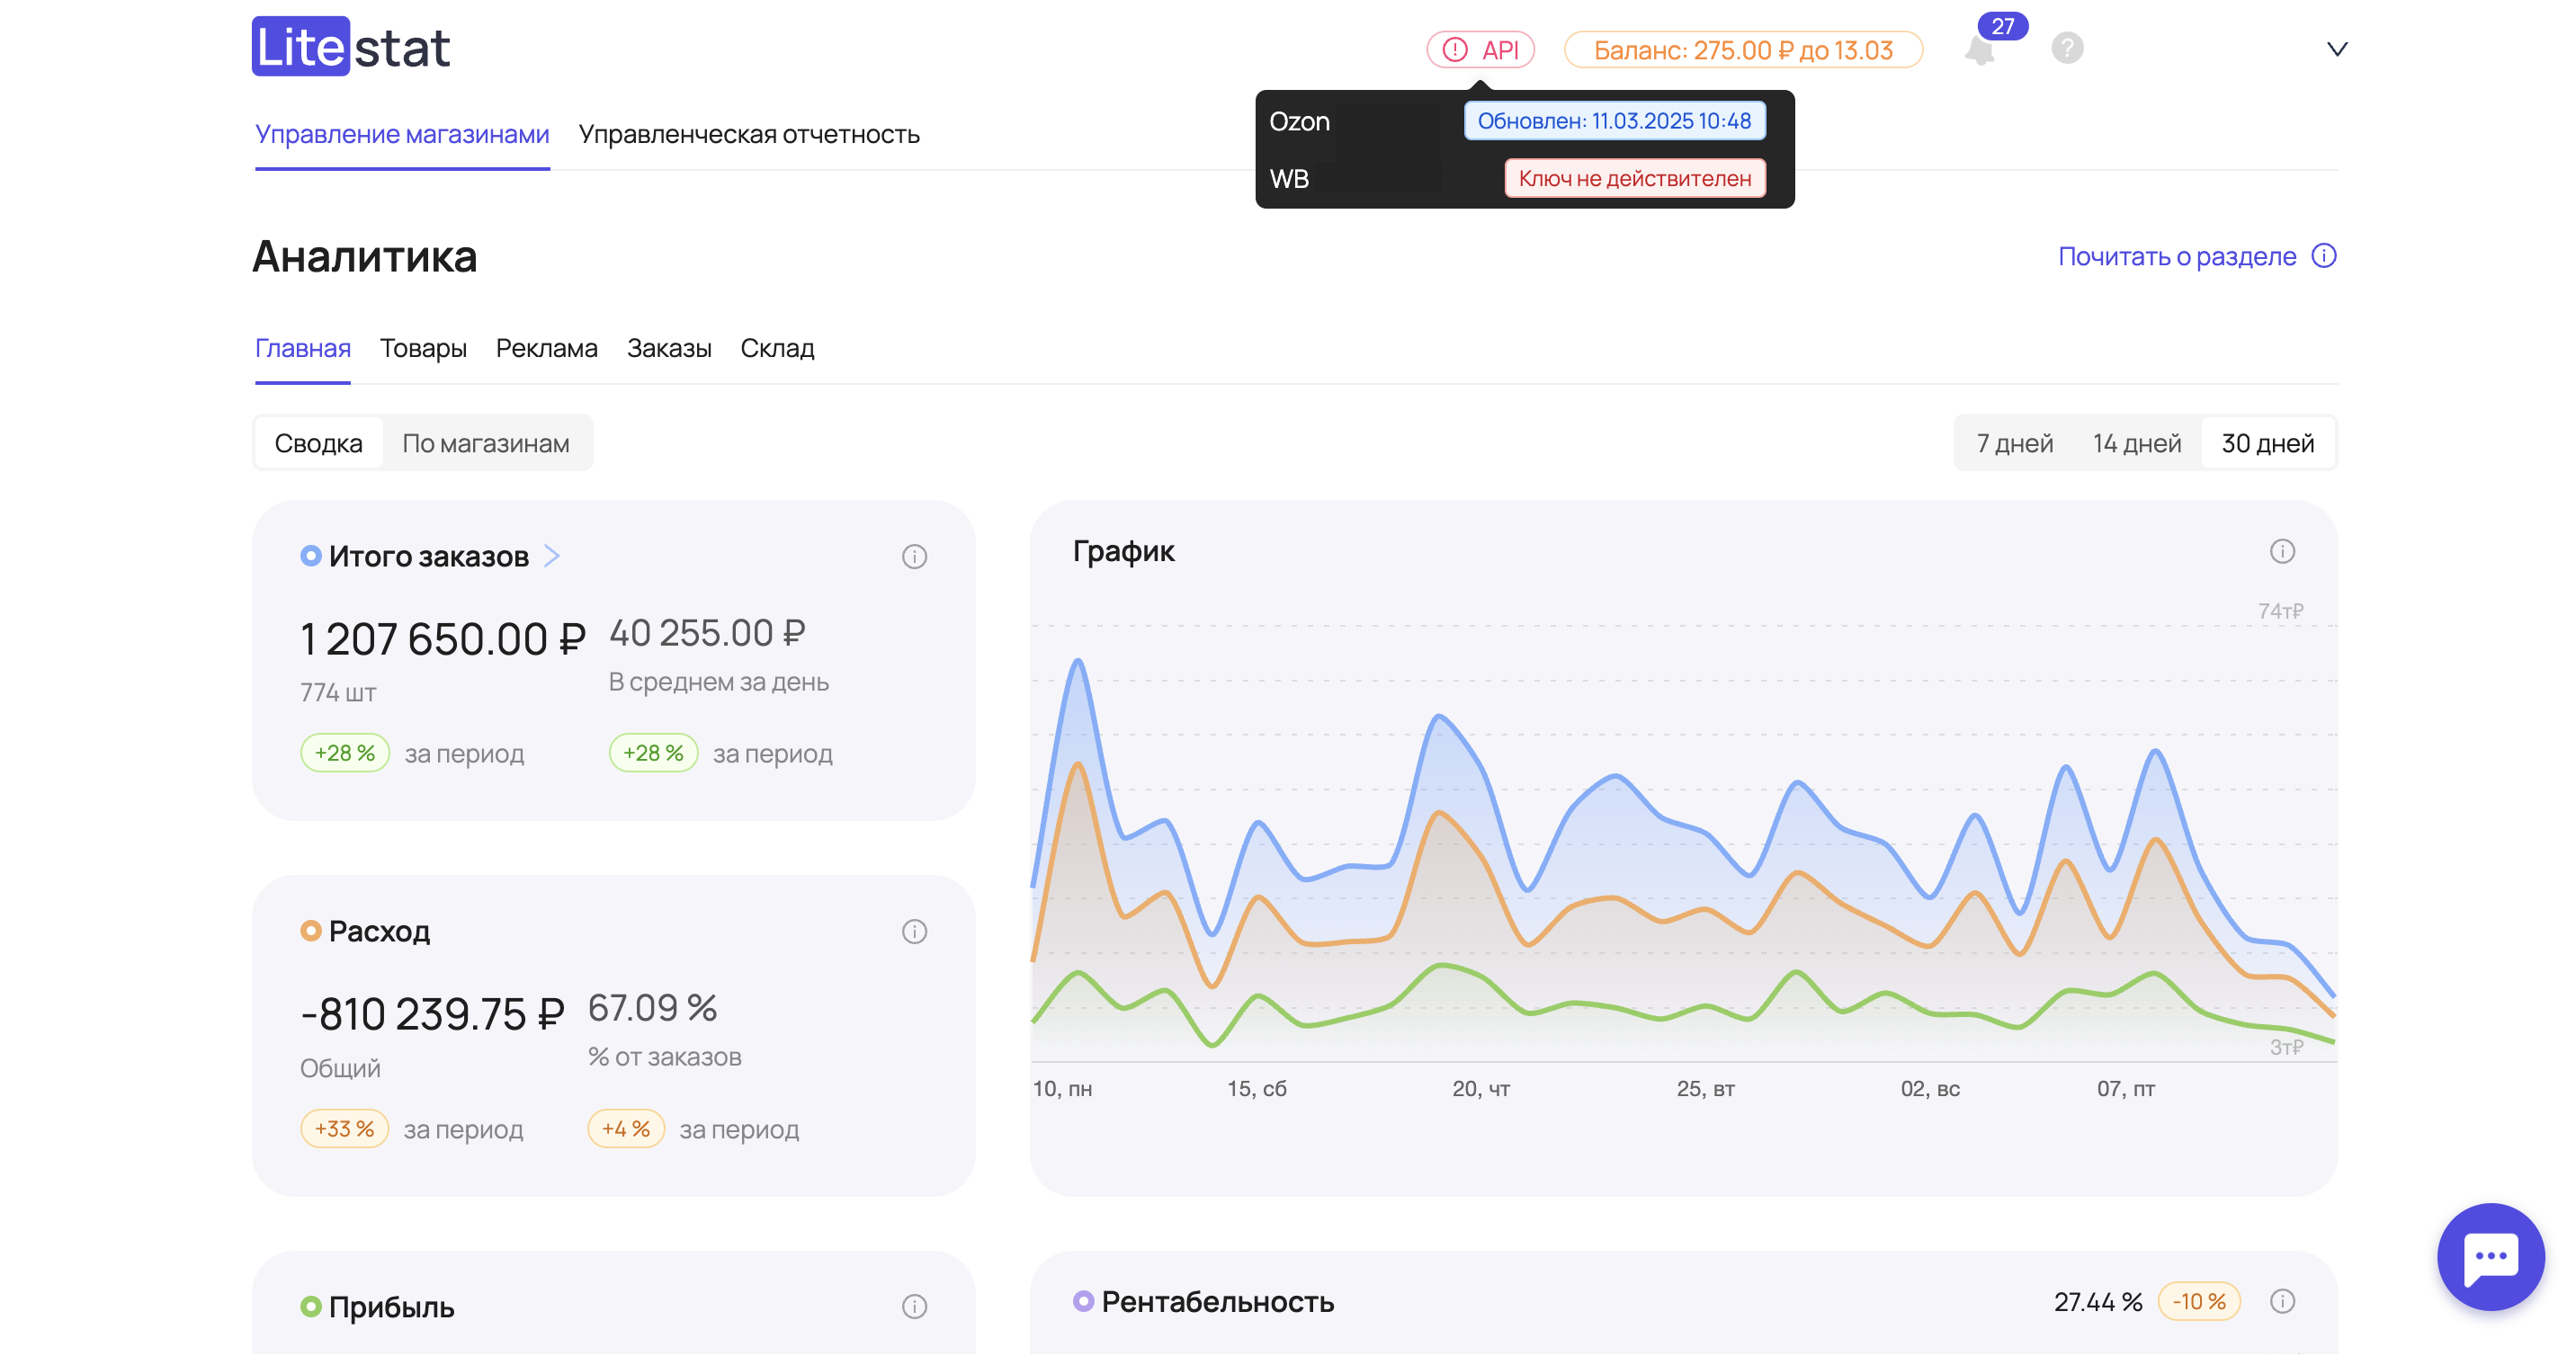Viewport: 2576px width, 1356px height.
Task: Open the Реклама tab
Action: coord(547,348)
